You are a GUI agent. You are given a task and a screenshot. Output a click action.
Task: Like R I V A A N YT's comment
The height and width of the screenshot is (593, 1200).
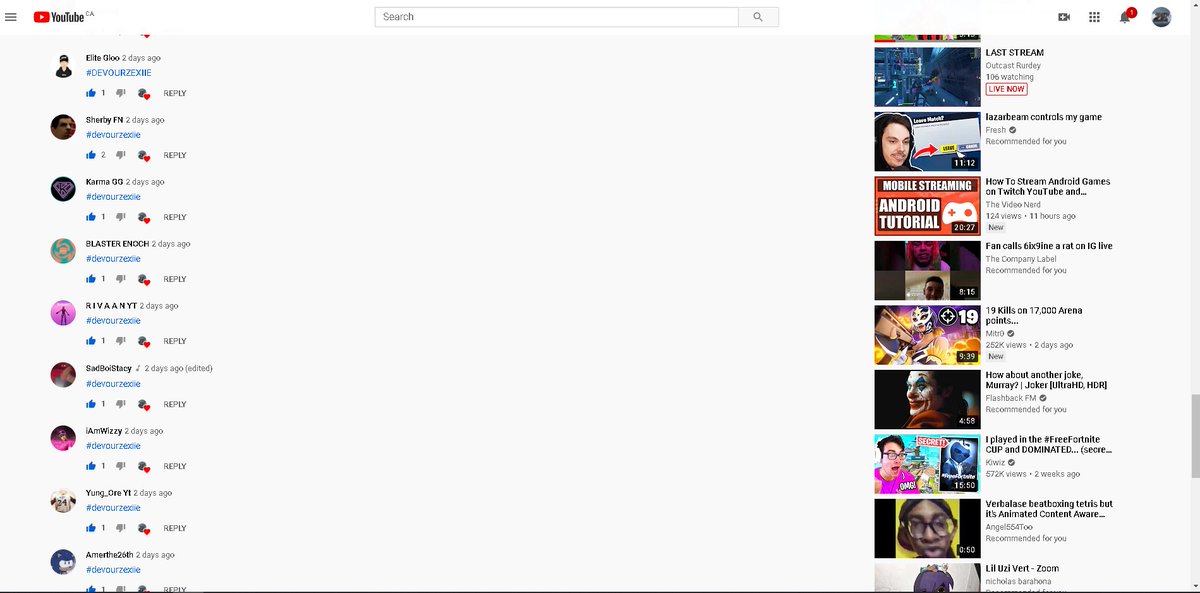pos(91,341)
